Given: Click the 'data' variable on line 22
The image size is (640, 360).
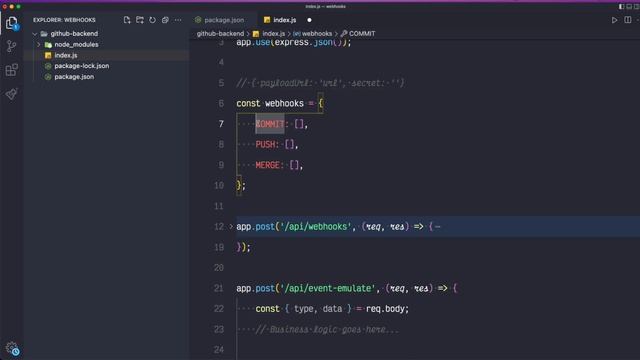Looking at the screenshot, I should [x=332, y=309].
